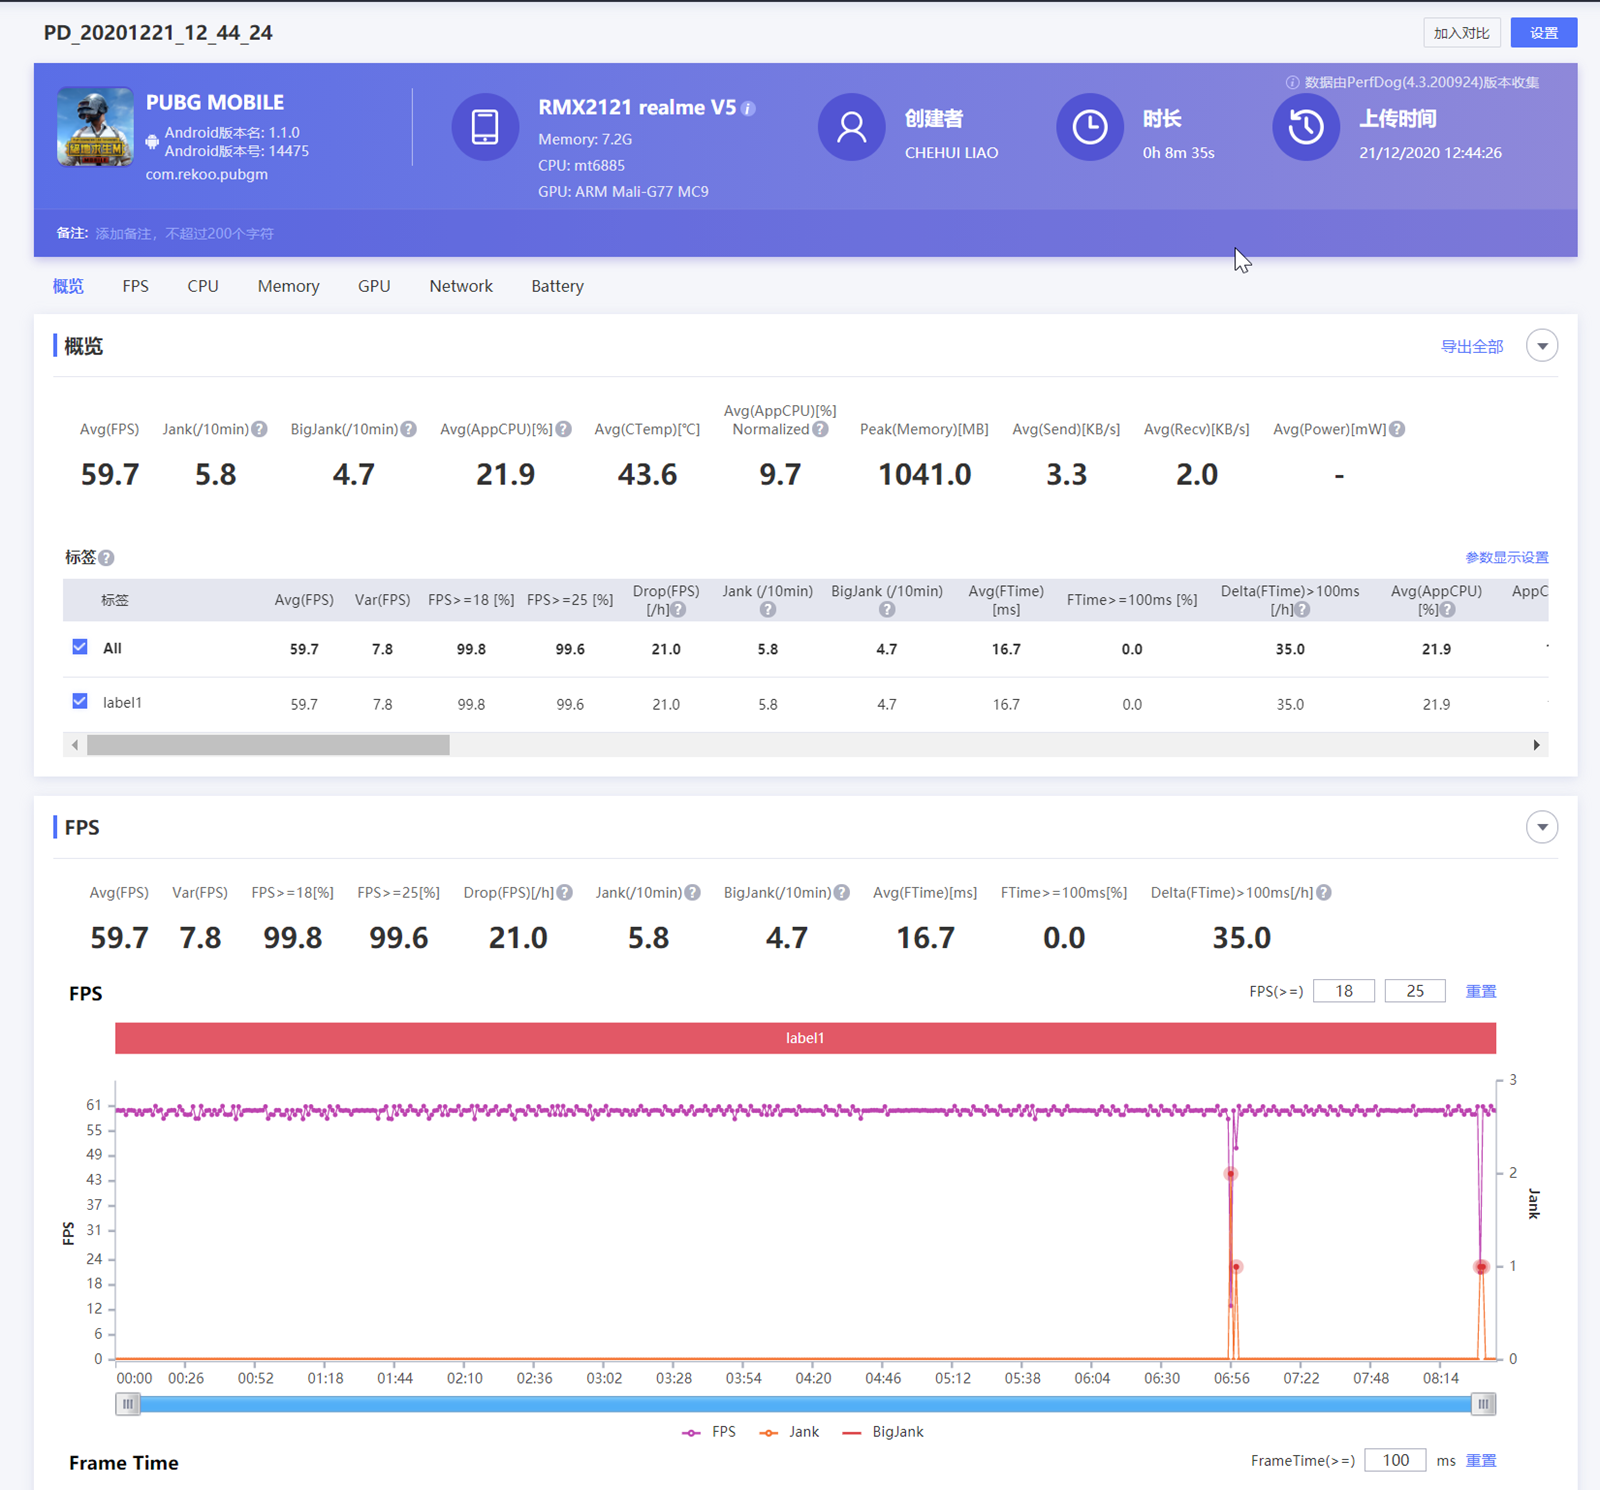The width and height of the screenshot is (1600, 1490).
Task: Click the 导出全部 export link
Action: (1471, 347)
